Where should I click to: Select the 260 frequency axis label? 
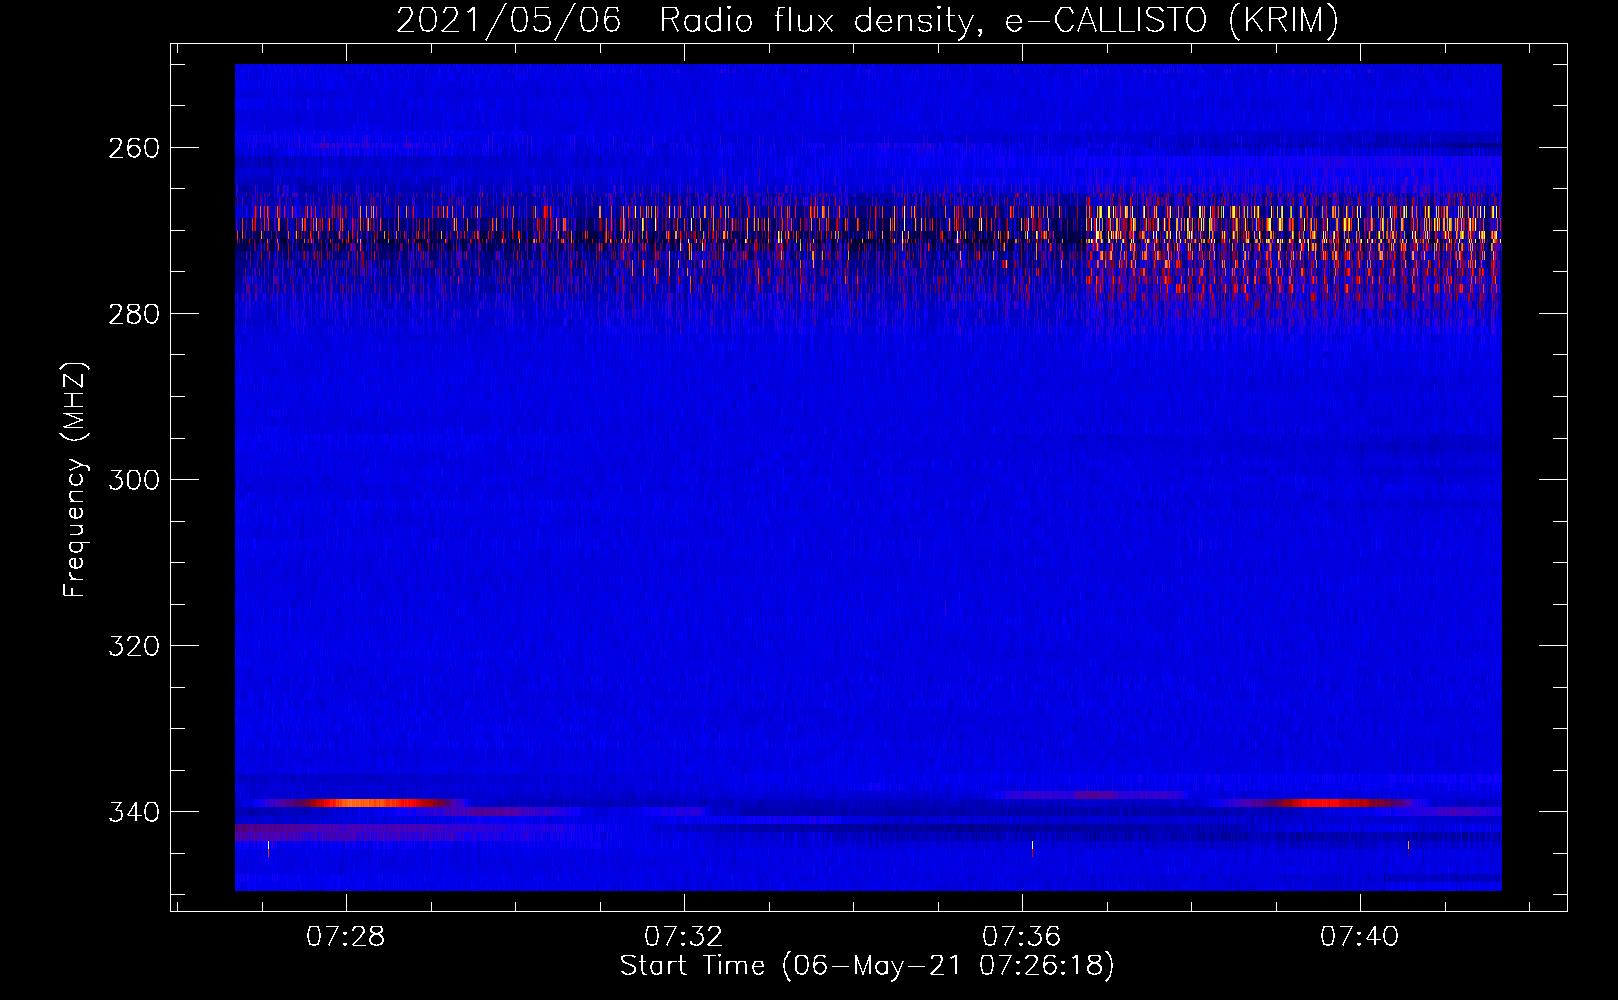coord(133,148)
